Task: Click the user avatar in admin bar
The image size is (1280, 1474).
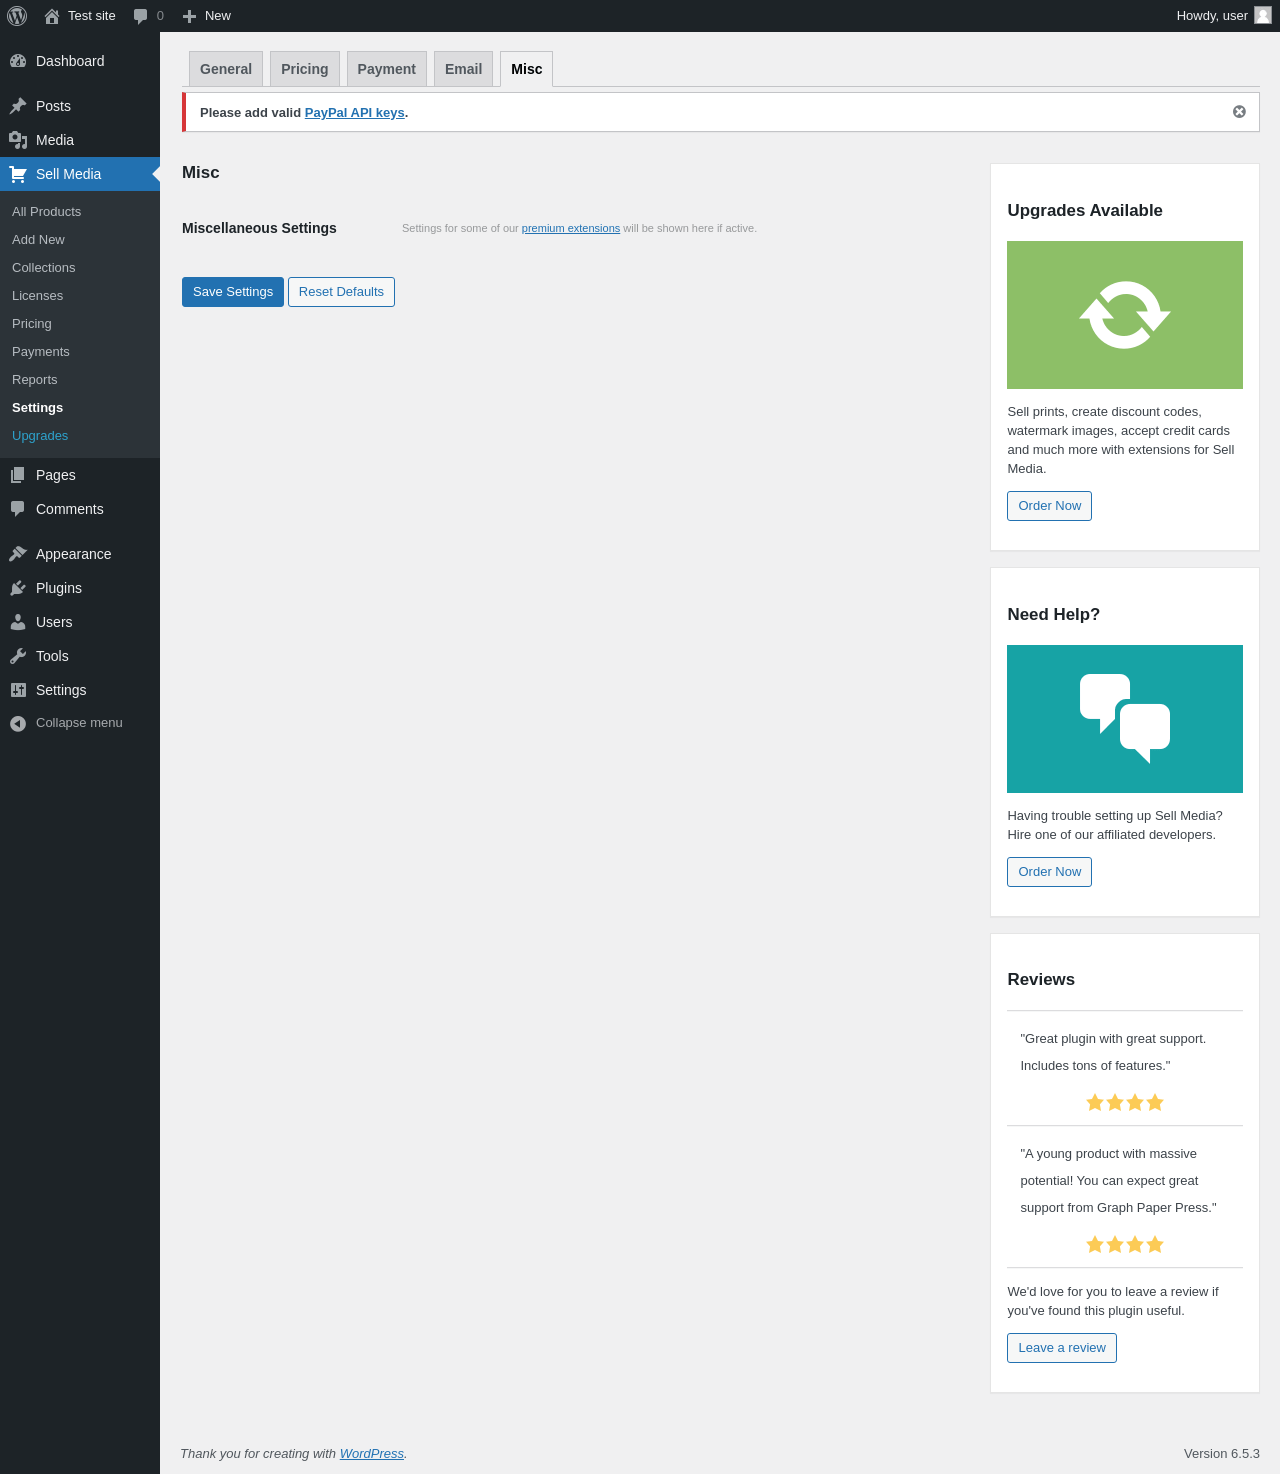Action: pyautogui.click(x=1263, y=15)
